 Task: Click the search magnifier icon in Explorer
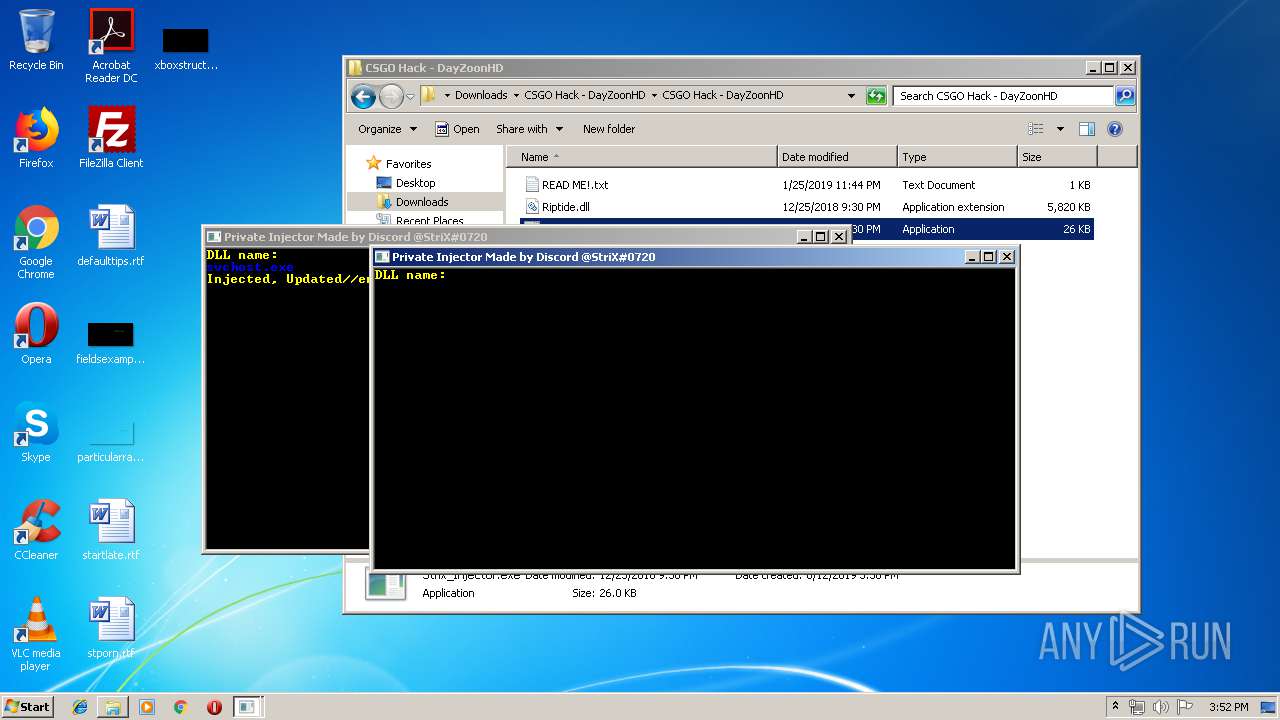point(1124,96)
